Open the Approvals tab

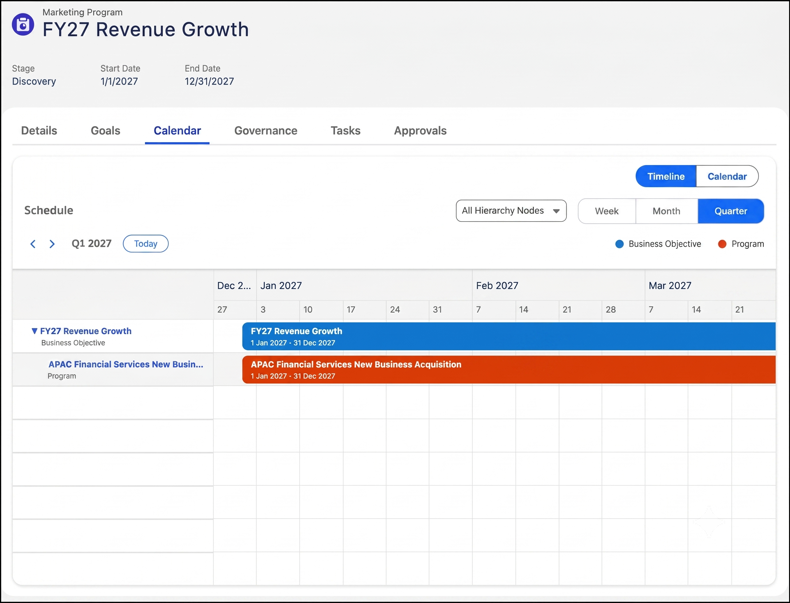point(420,130)
